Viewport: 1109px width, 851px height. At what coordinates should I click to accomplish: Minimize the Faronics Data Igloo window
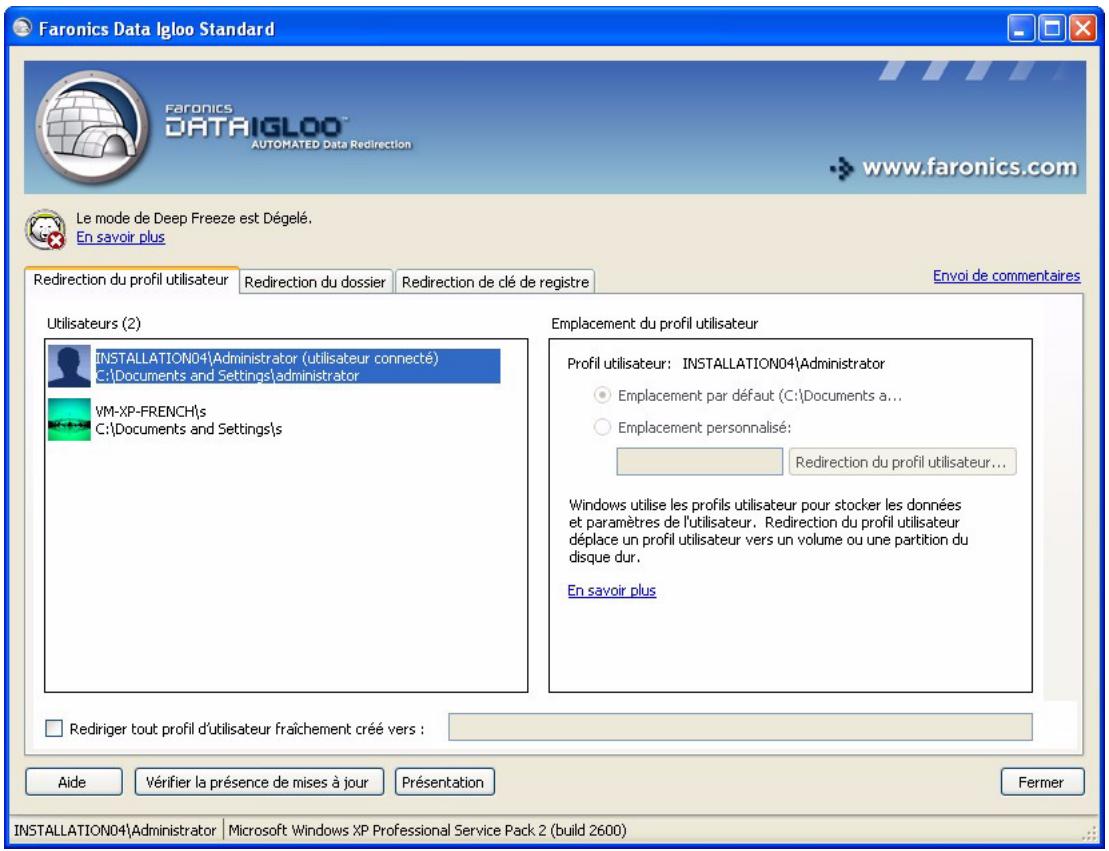[1021, 29]
